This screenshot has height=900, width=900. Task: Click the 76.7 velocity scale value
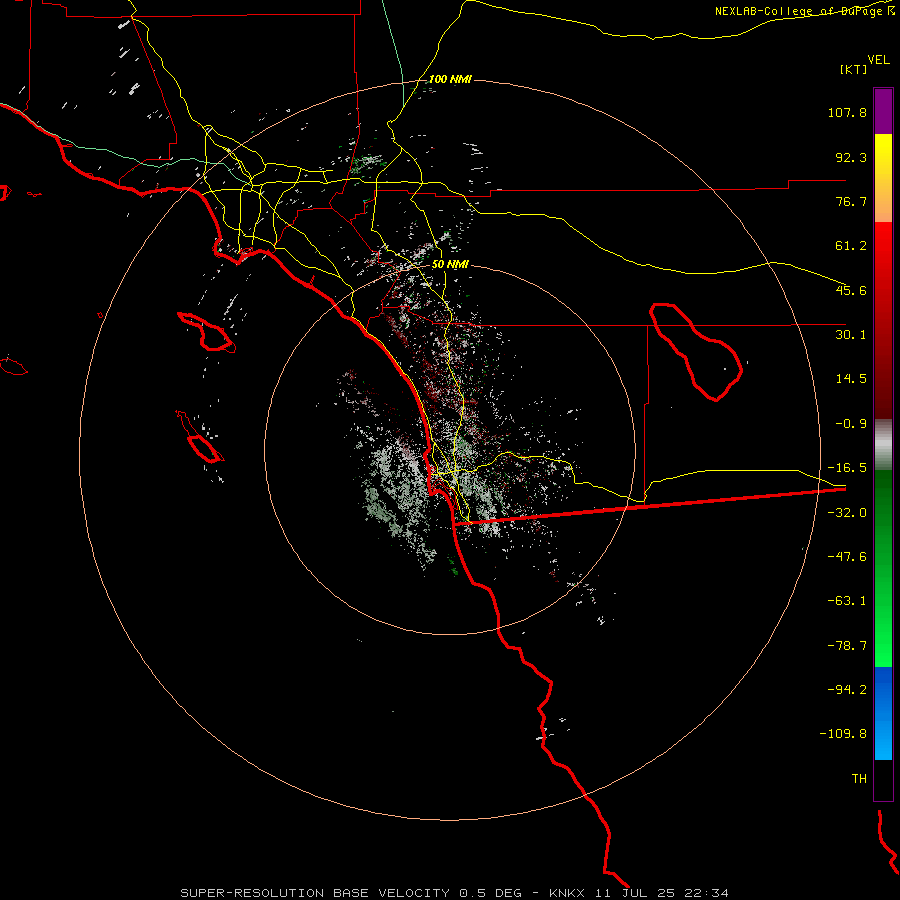851,201
